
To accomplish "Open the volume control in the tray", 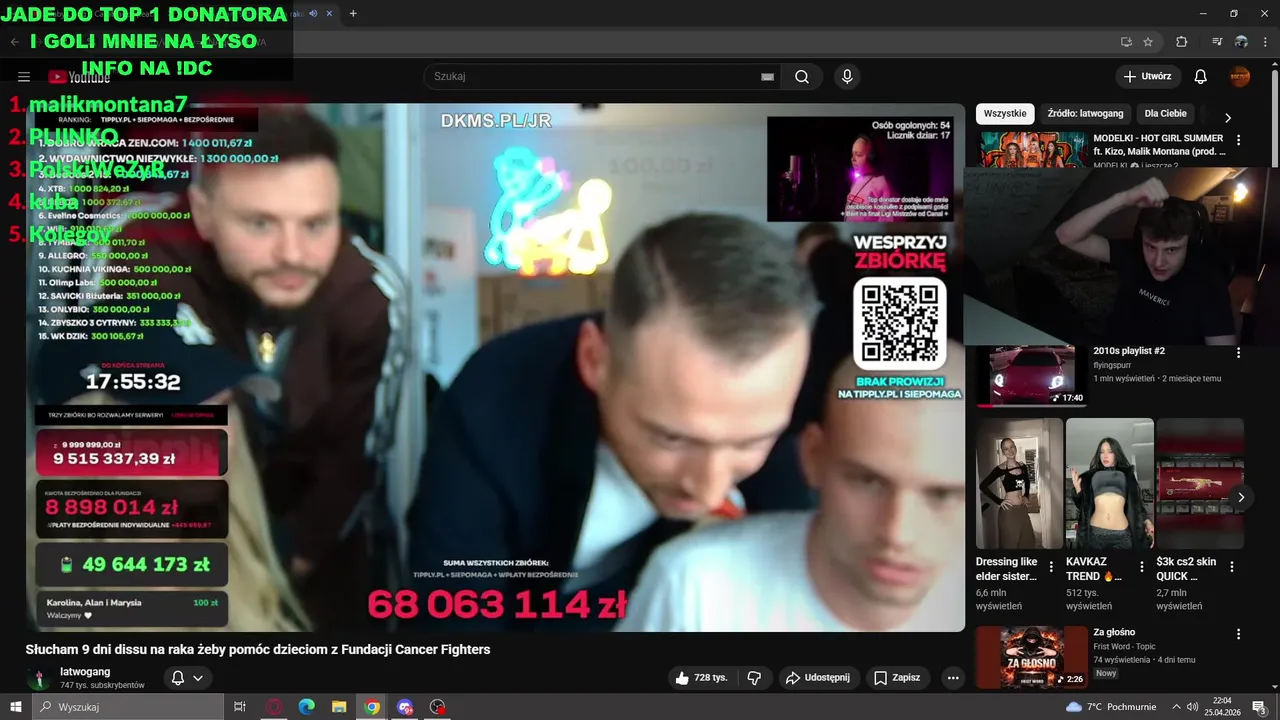I will coord(1193,707).
